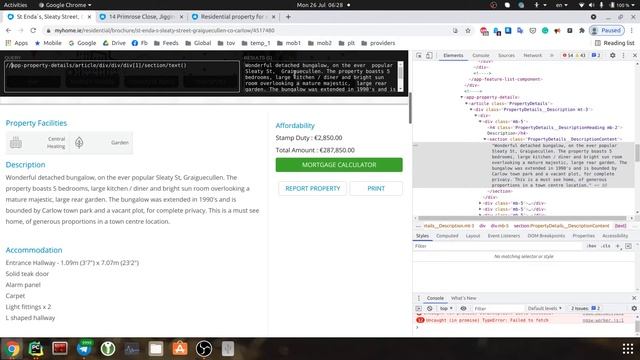
Task: Open a new browser tab with plus
Action: coord(288,17)
